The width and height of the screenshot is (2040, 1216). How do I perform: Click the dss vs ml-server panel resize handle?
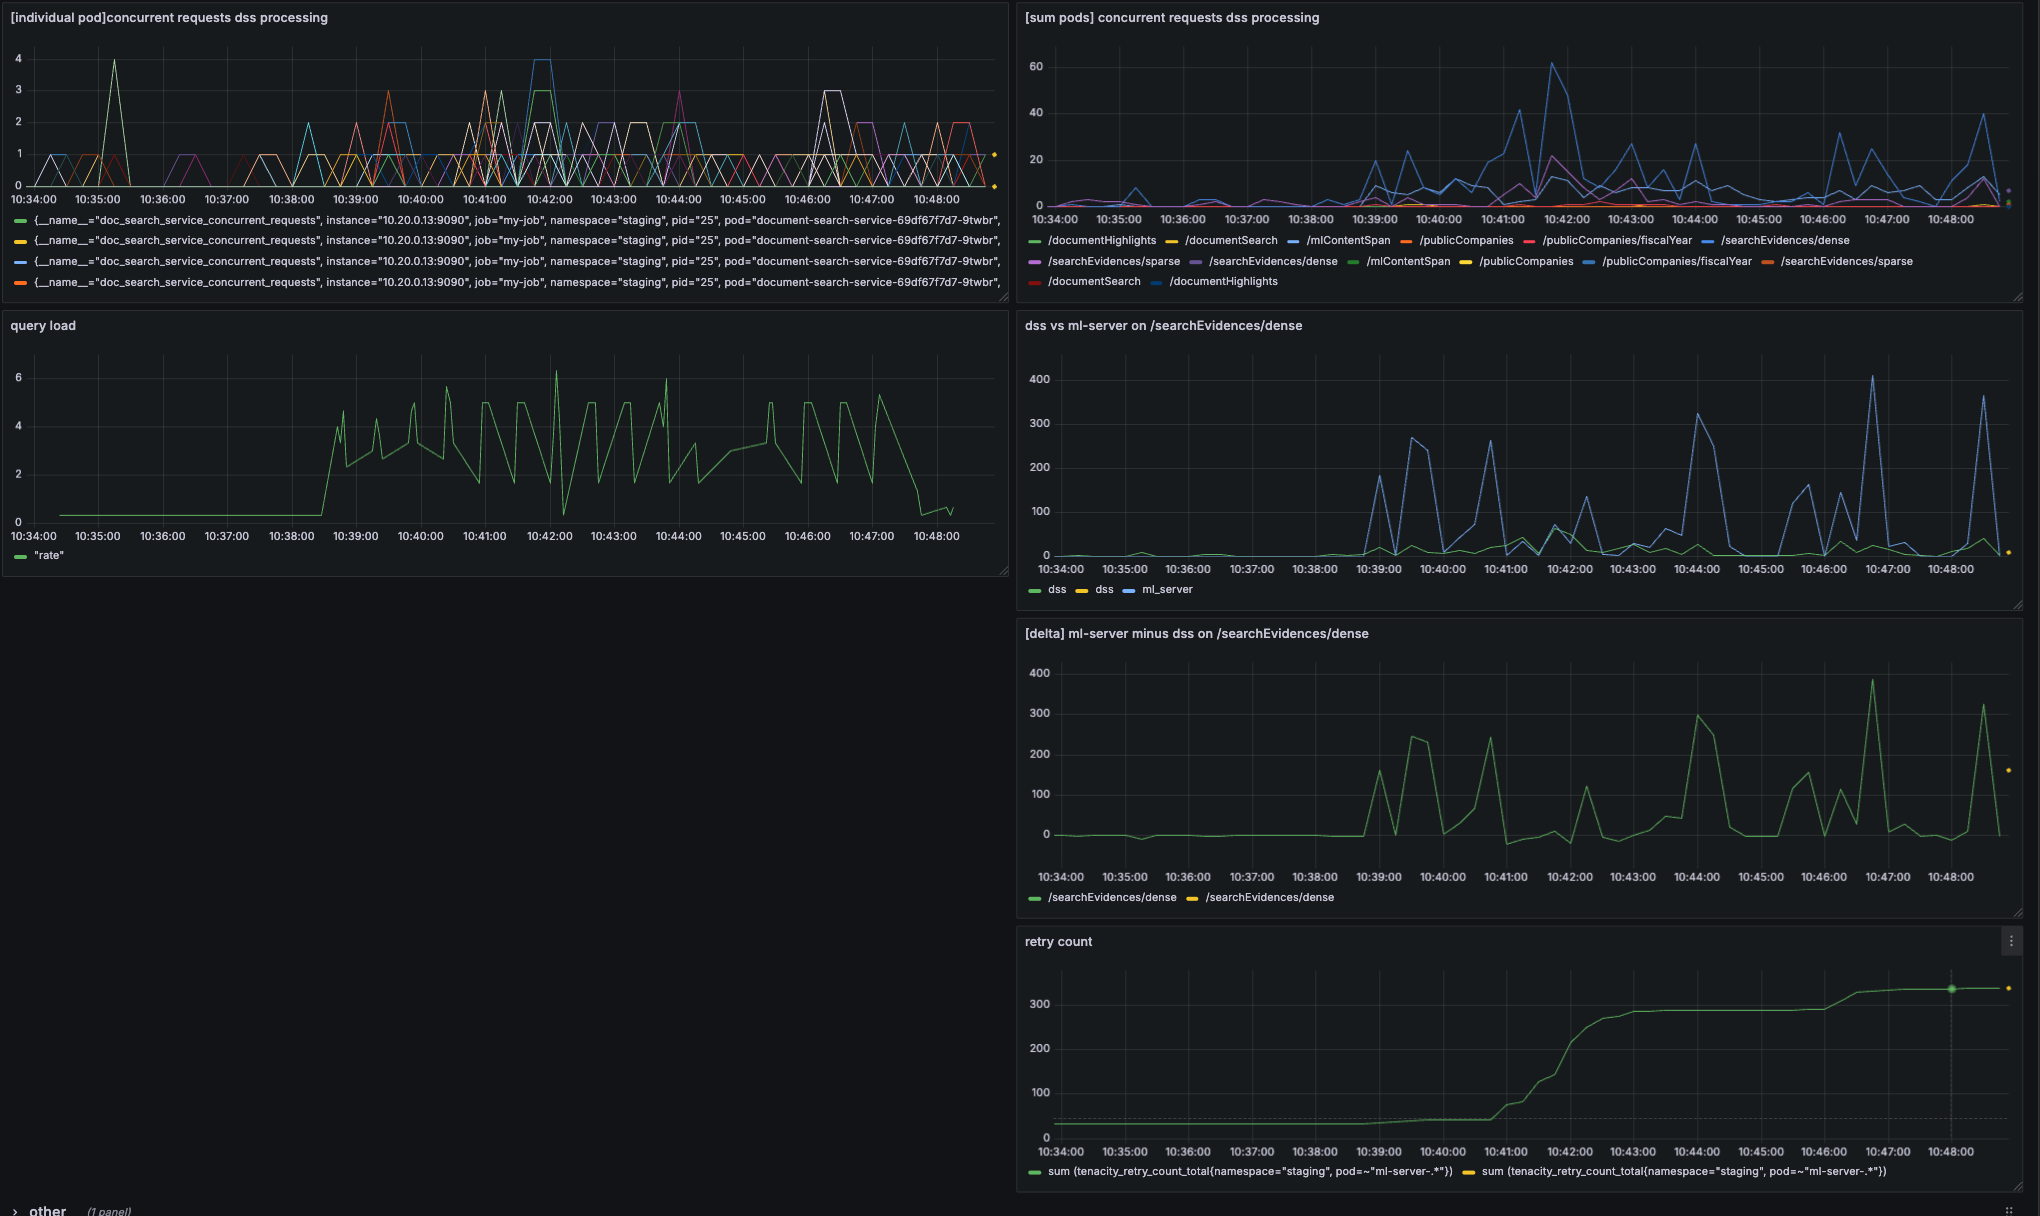pyautogui.click(x=2017, y=605)
